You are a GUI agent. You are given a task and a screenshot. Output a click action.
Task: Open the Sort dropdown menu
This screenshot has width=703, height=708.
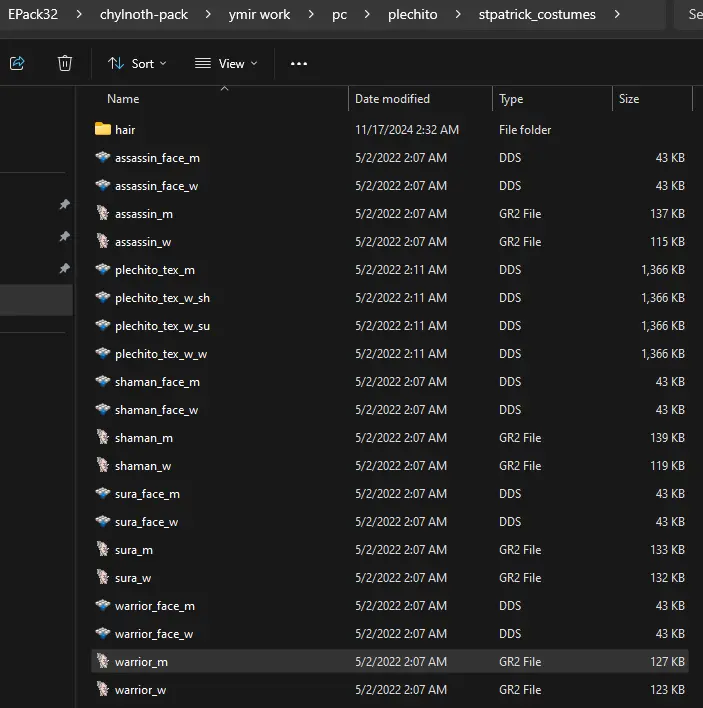click(x=138, y=63)
